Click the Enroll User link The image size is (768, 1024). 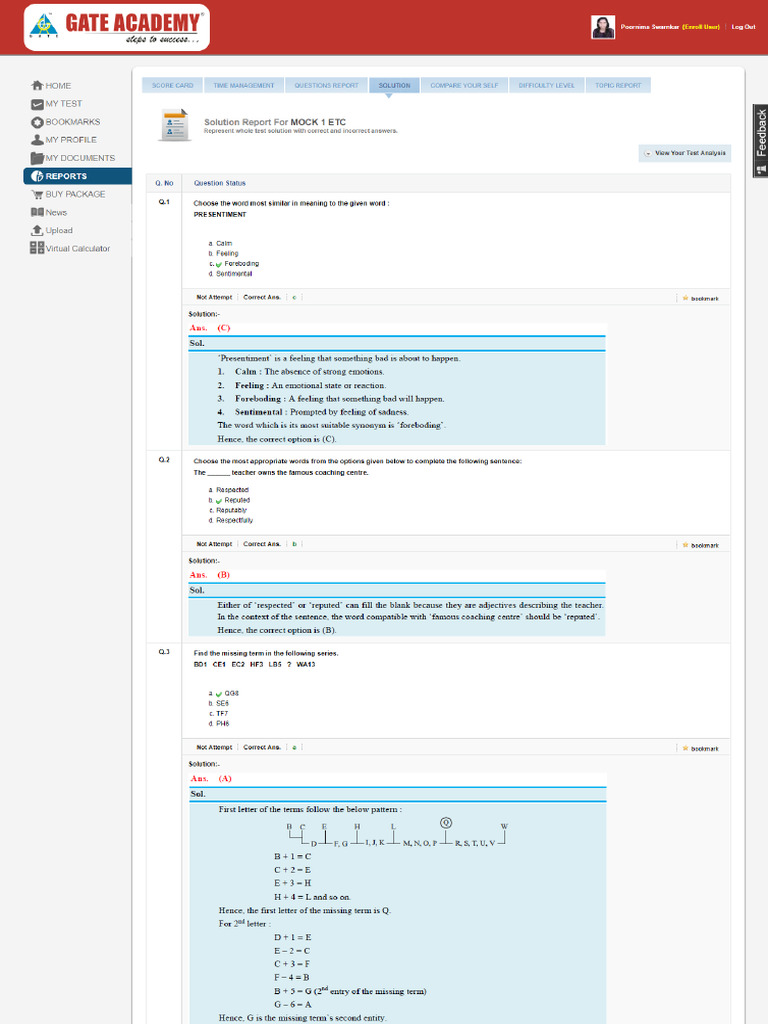(x=701, y=27)
